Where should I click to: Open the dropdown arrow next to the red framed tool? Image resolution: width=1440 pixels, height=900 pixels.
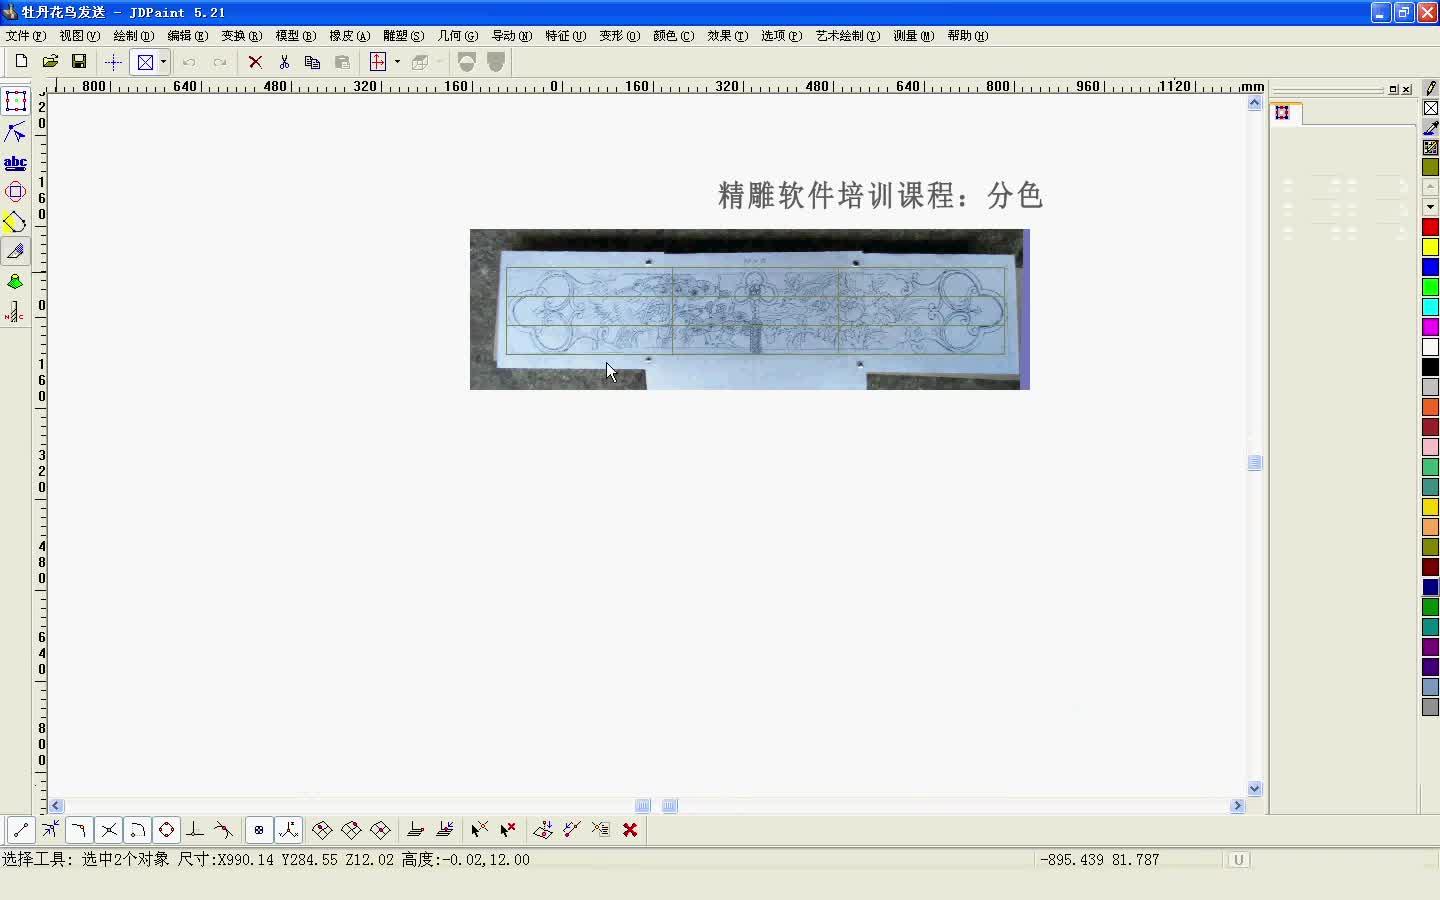pos(397,62)
